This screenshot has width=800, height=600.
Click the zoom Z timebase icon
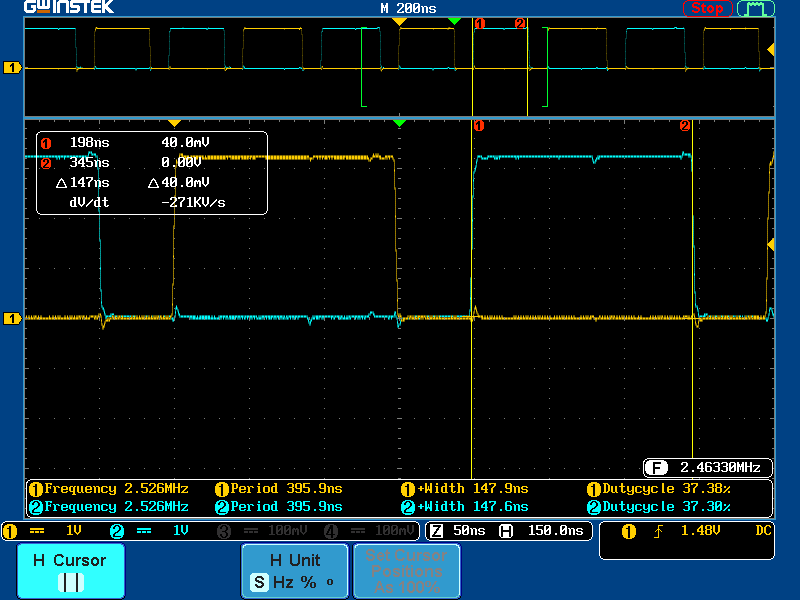point(437,532)
